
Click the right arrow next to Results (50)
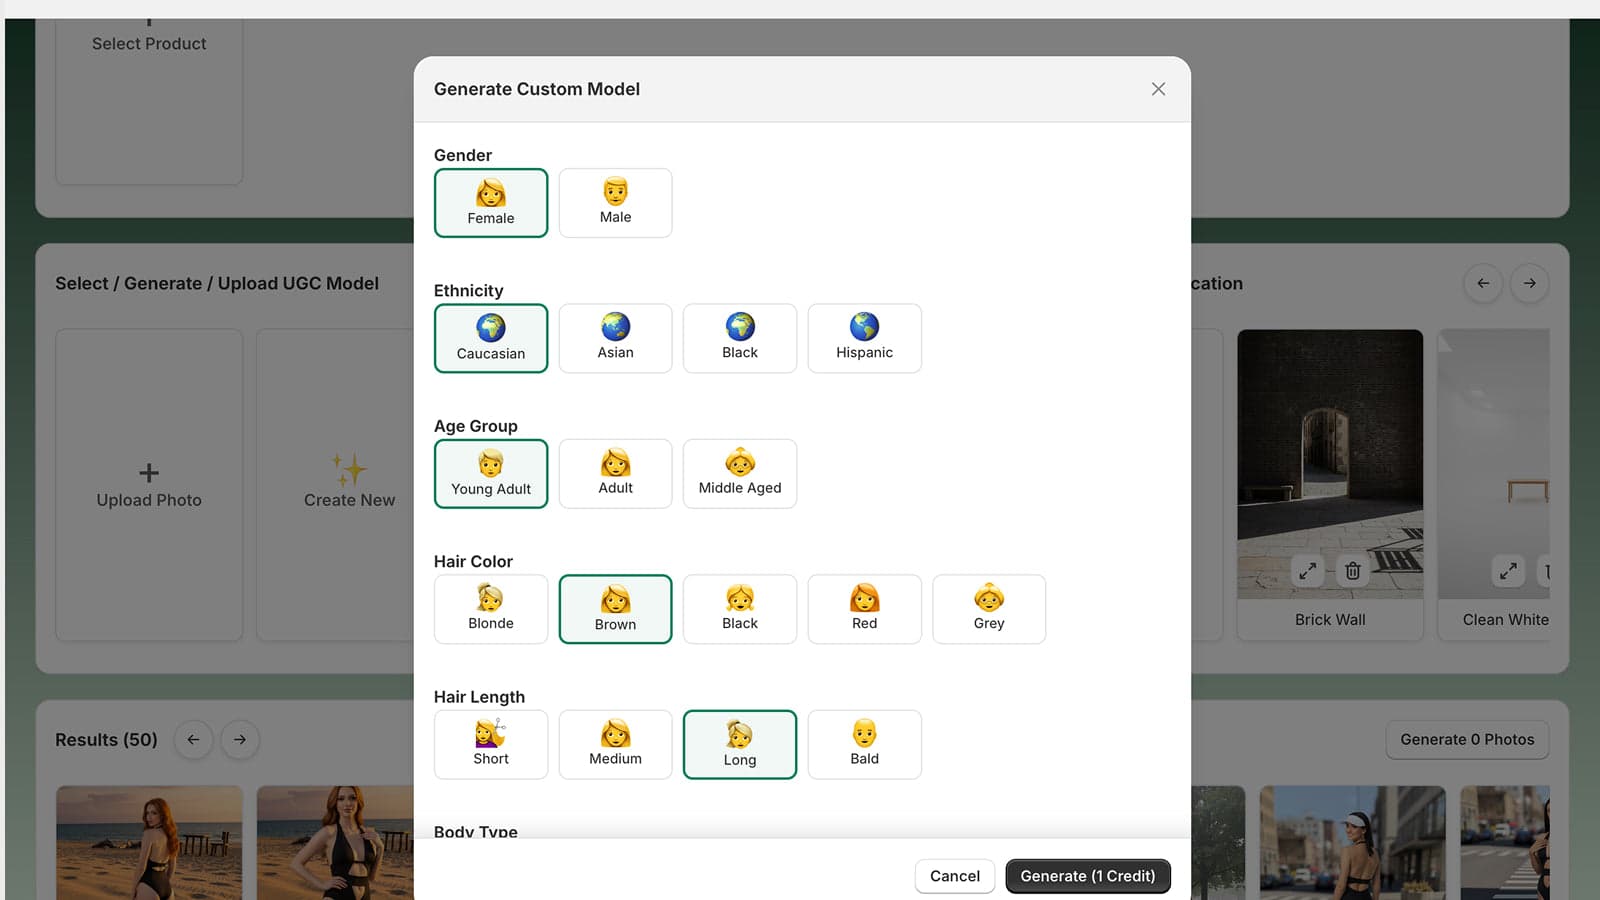(239, 739)
